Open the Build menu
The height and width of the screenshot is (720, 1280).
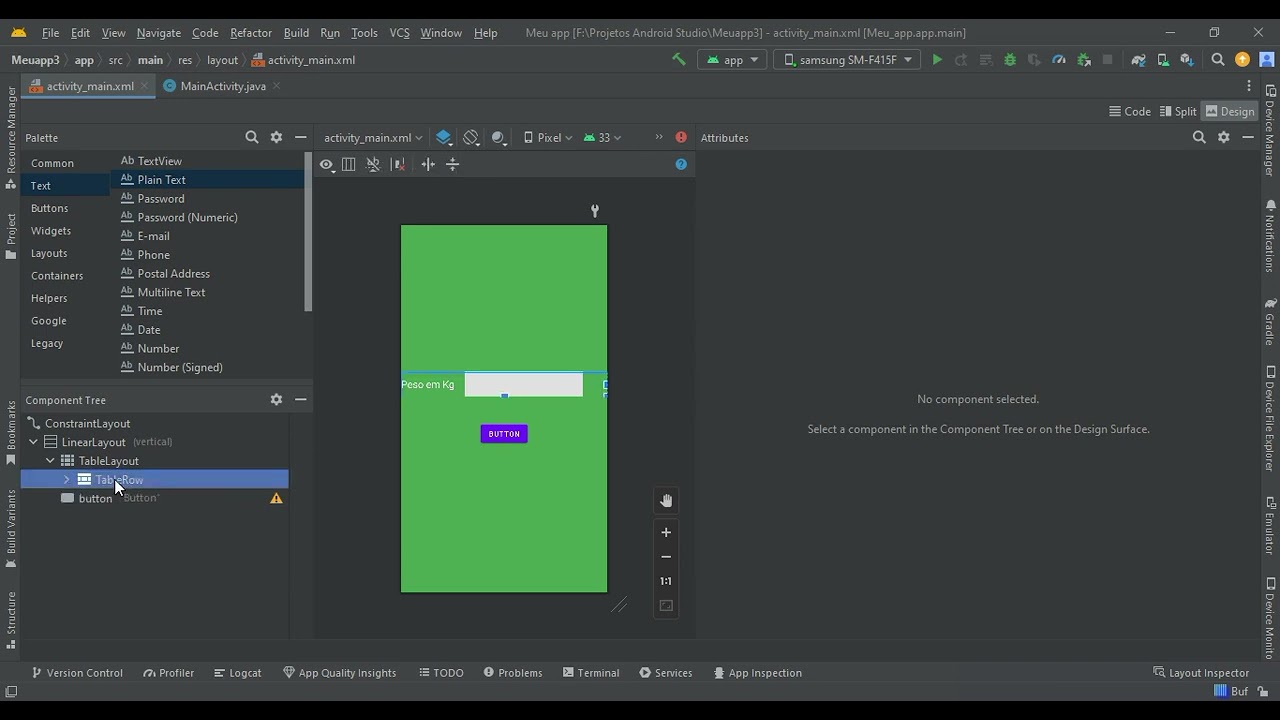[296, 33]
